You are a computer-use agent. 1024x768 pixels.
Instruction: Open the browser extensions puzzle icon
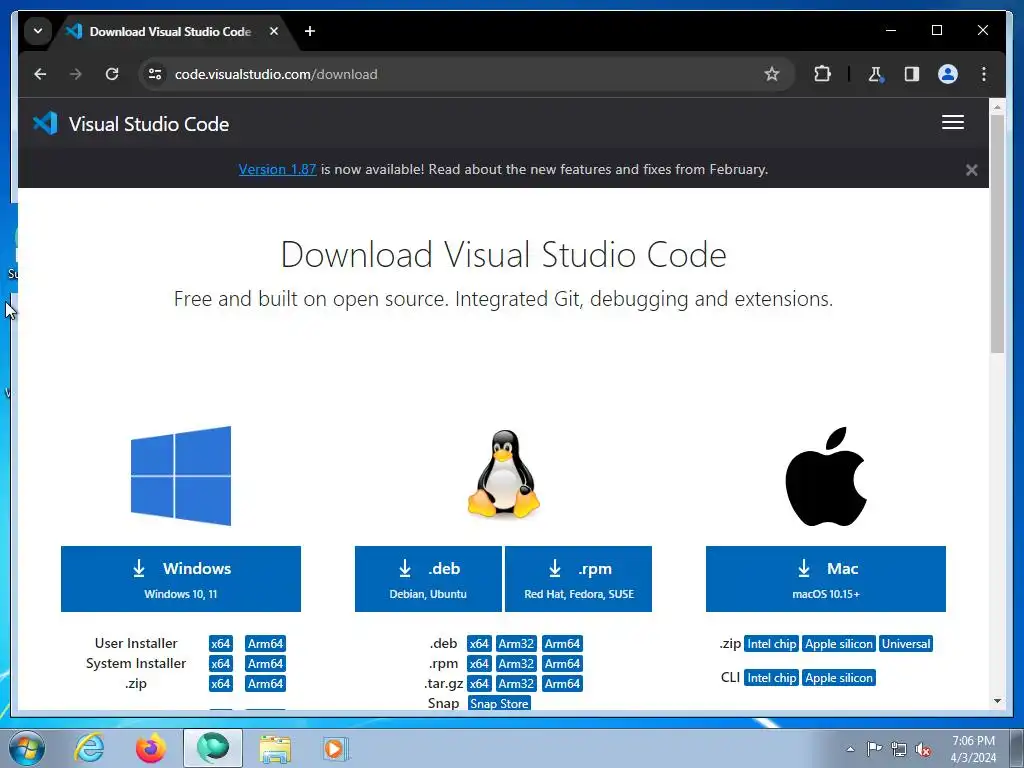tap(822, 74)
